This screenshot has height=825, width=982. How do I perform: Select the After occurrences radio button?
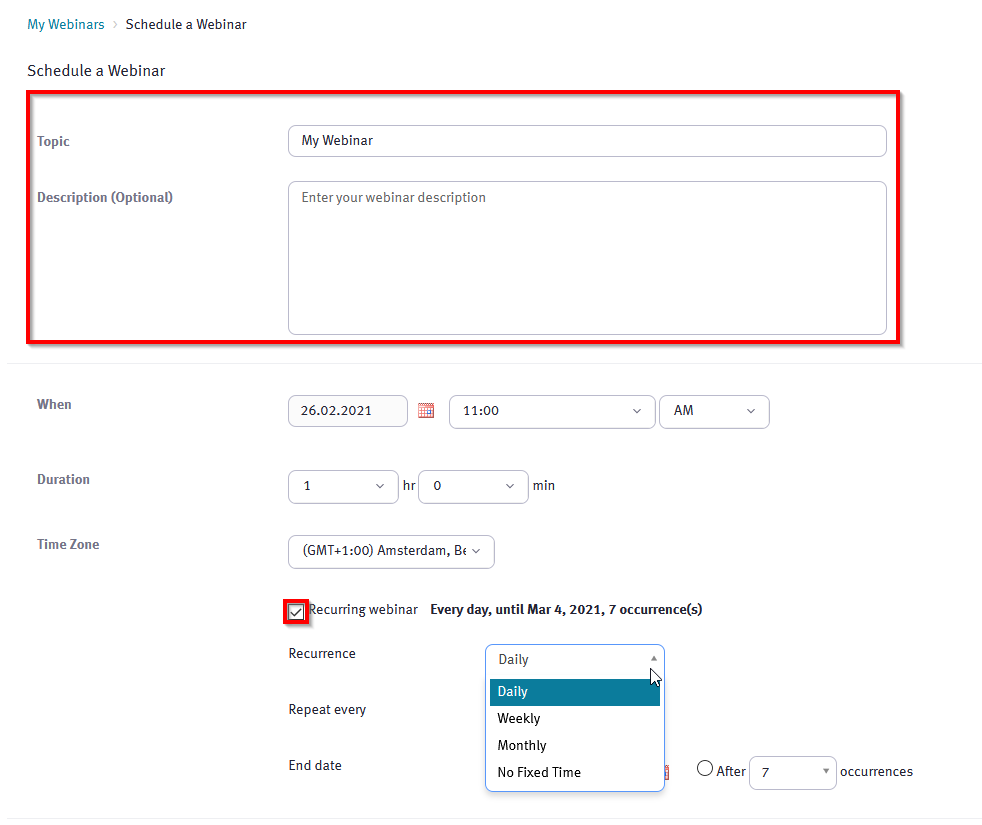pyautogui.click(x=705, y=769)
